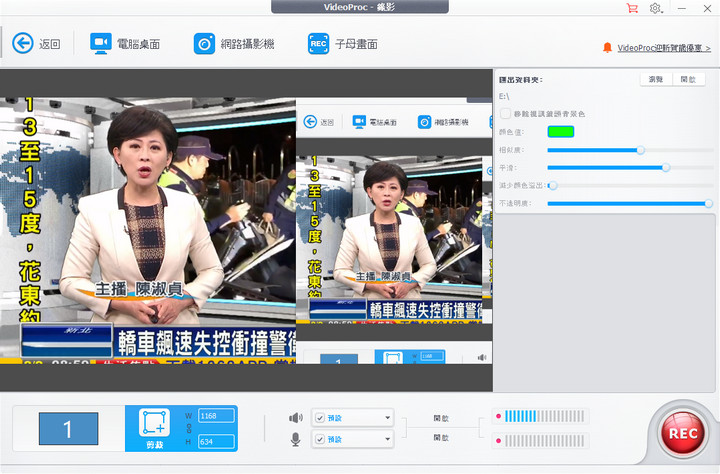This screenshot has height=474, width=720.
Task: Enable the chroma key green screen checkbox
Action: [x=506, y=114]
